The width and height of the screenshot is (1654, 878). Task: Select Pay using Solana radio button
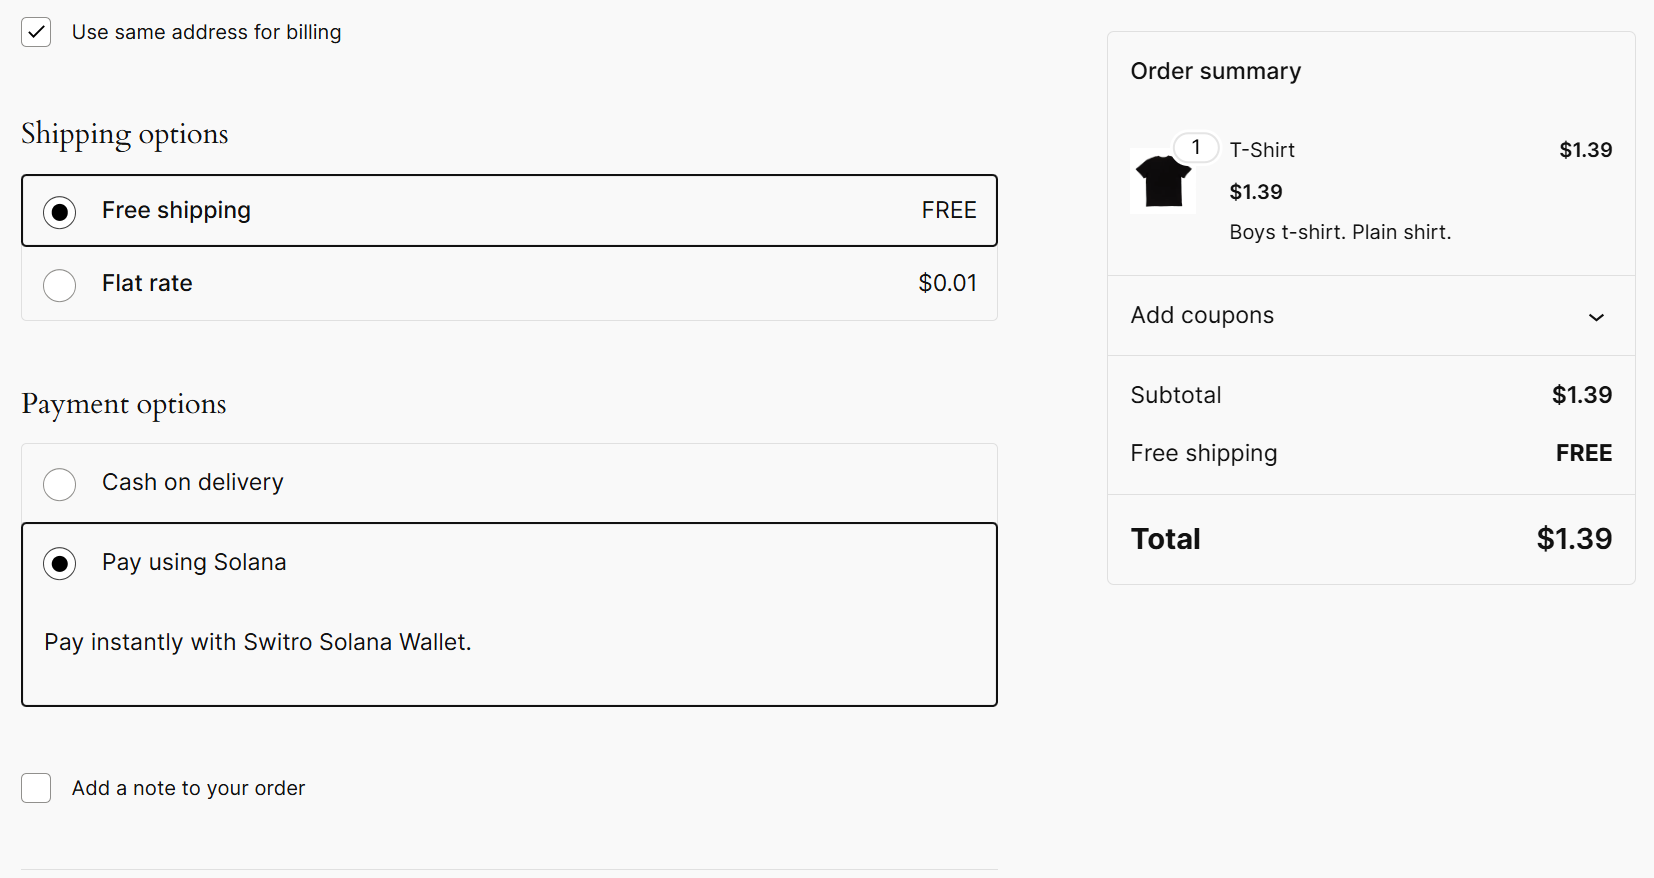60,564
